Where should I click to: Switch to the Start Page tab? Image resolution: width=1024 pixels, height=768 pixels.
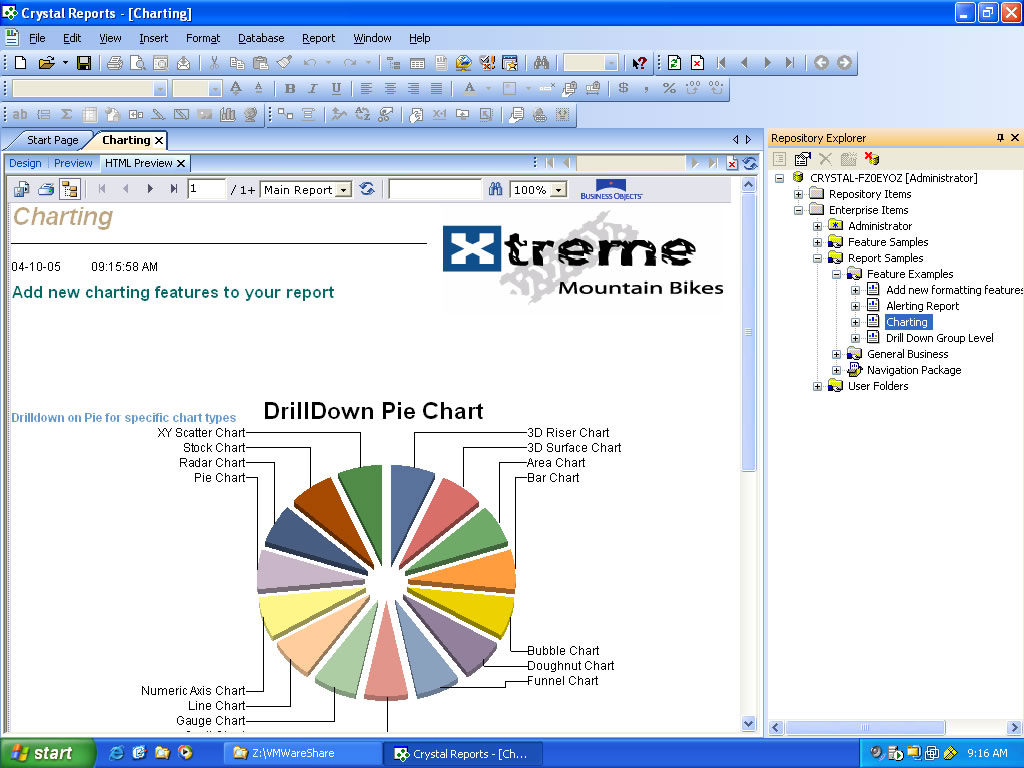(52, 140)
